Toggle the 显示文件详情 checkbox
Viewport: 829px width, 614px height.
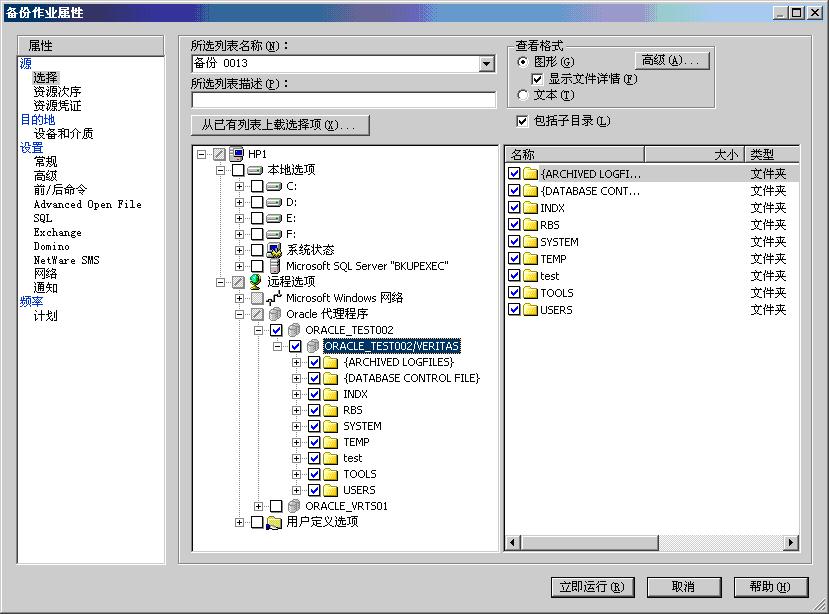537,79
